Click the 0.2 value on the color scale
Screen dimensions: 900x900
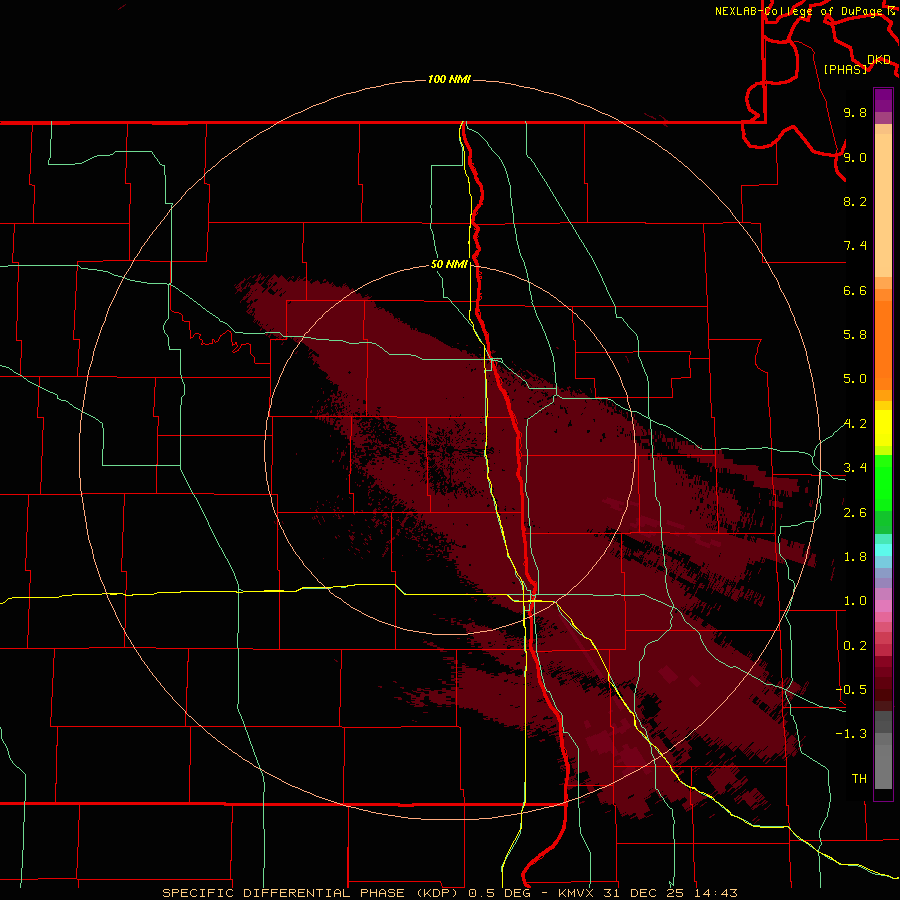tap(855, 646)
